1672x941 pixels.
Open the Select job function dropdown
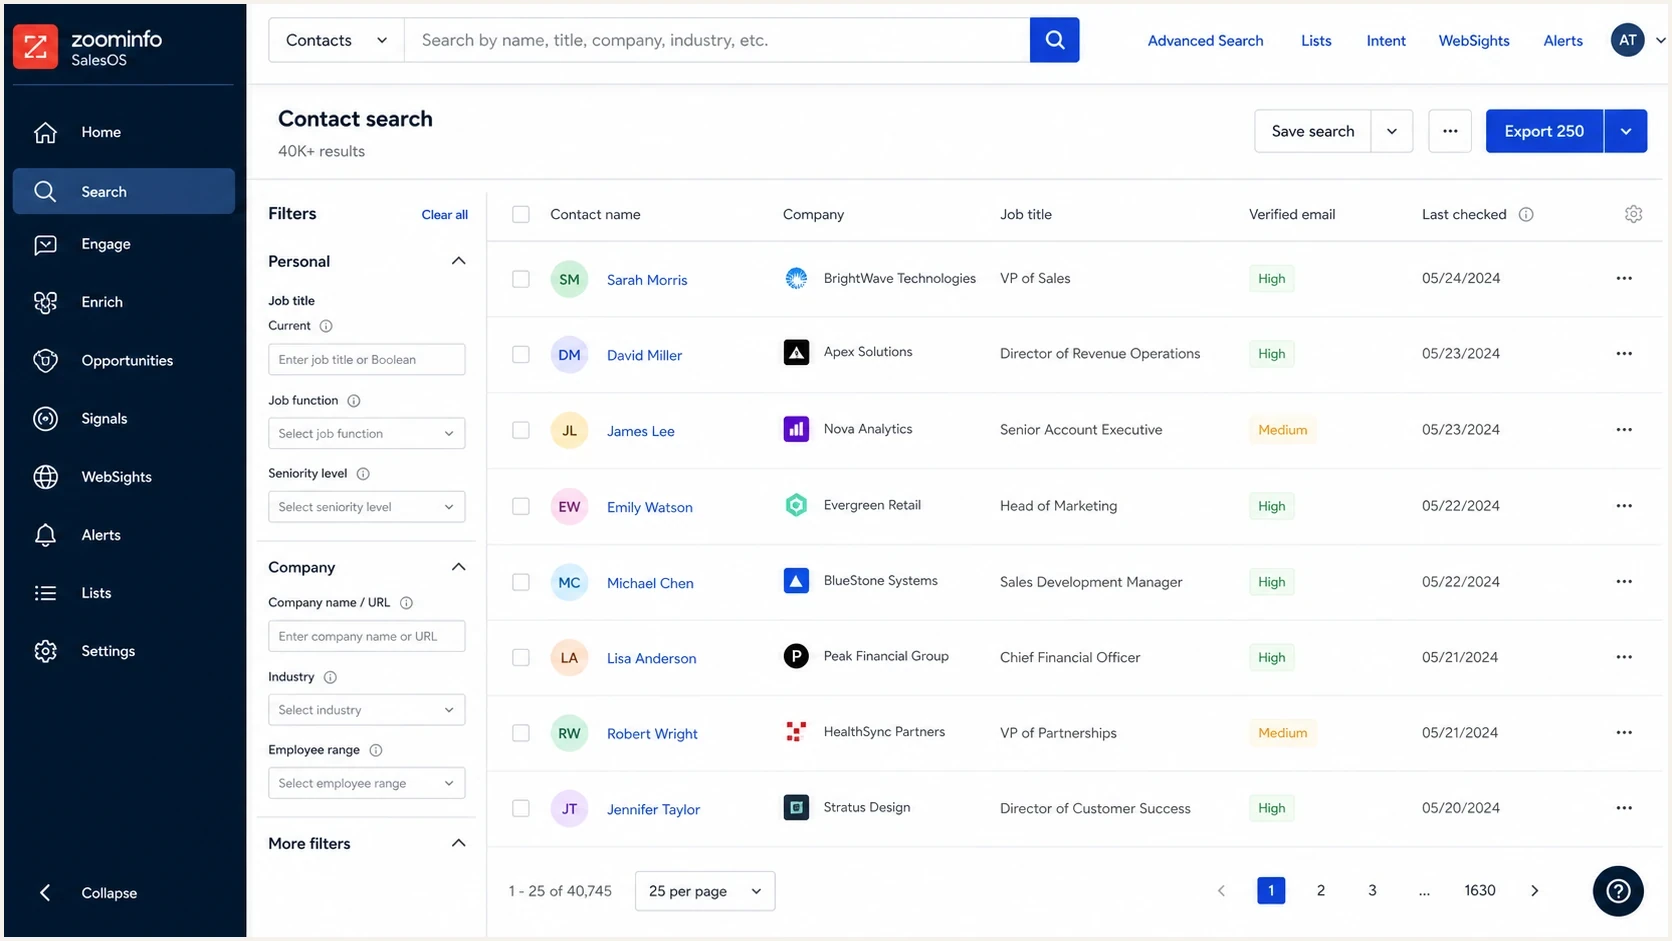(x=366, y=433)
